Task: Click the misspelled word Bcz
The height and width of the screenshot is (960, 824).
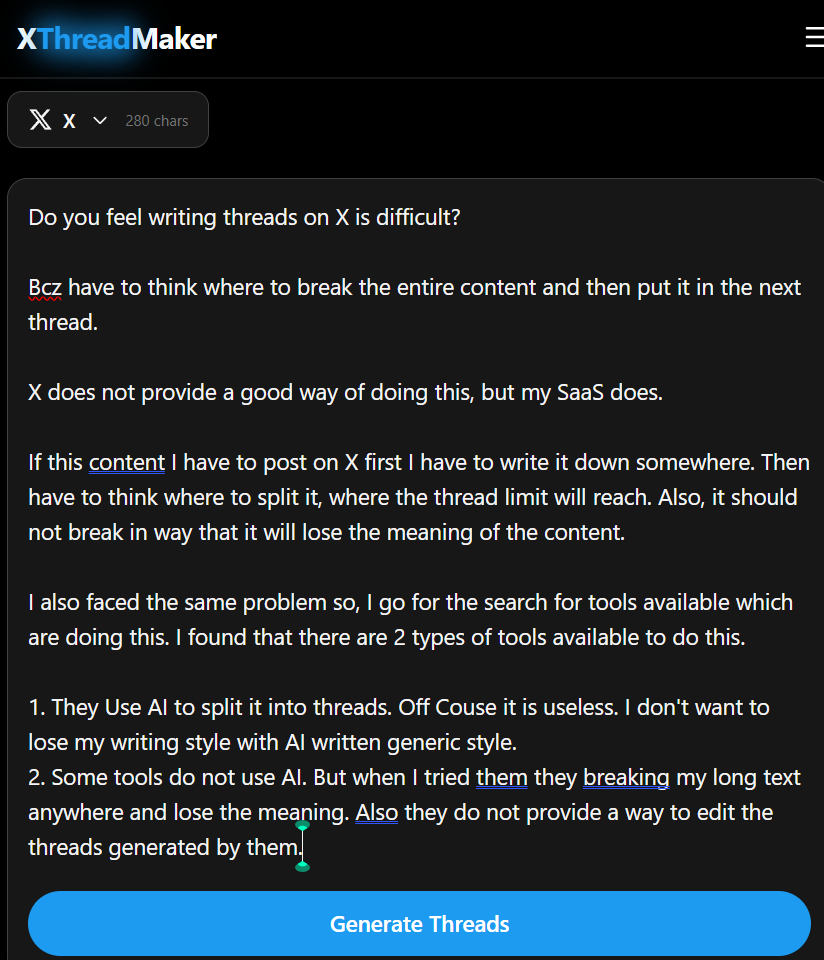Action: point(45,288)
